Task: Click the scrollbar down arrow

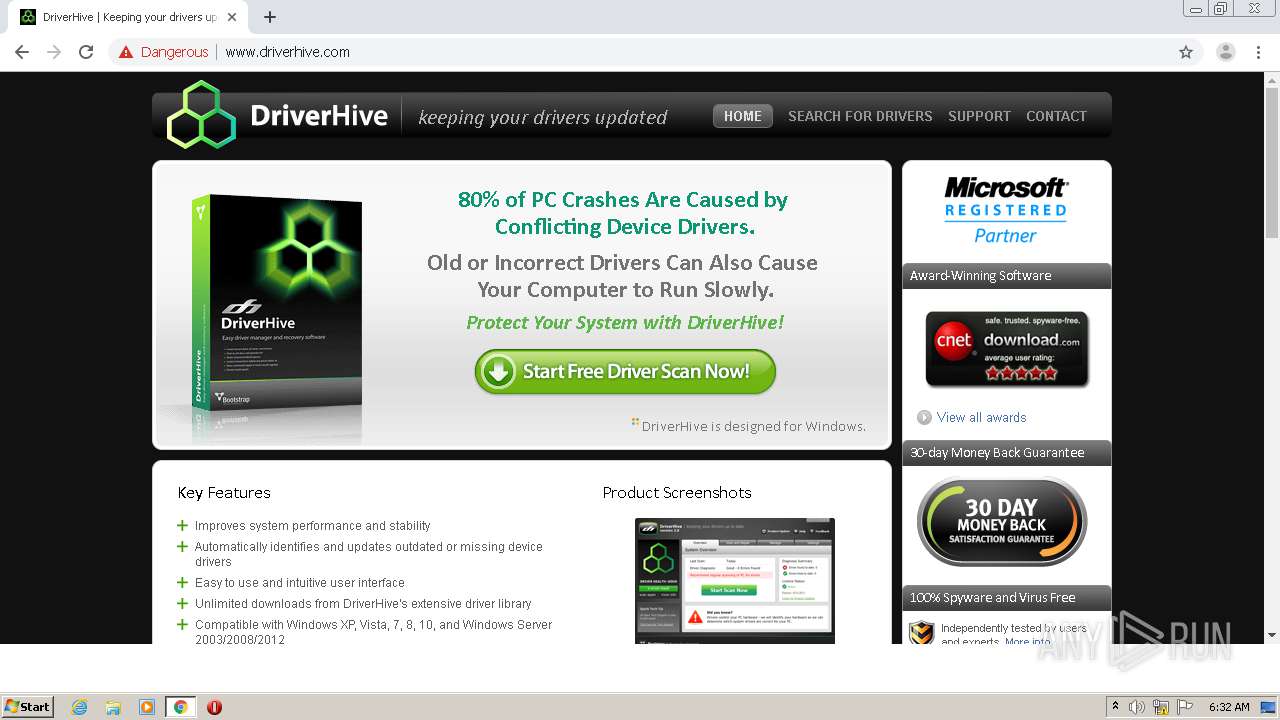Action: point(1272,635)
